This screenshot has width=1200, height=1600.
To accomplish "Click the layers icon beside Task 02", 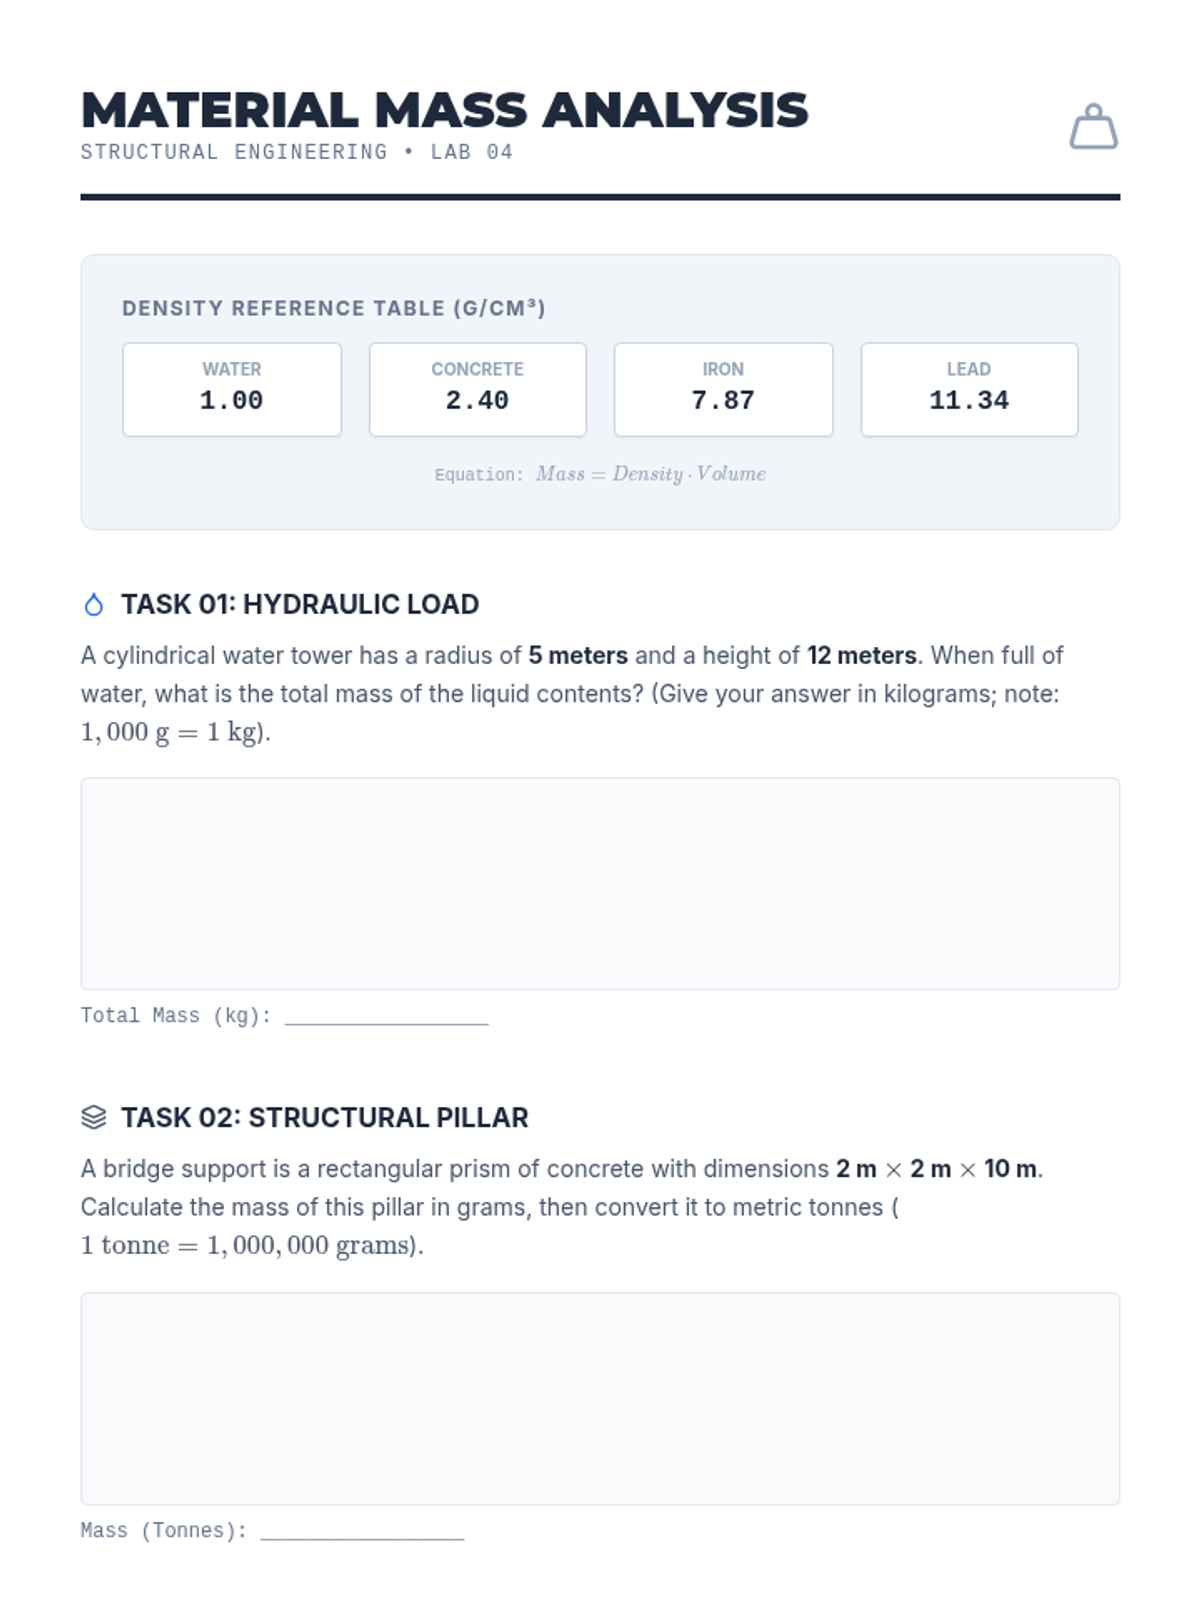I will point(94,1117).
